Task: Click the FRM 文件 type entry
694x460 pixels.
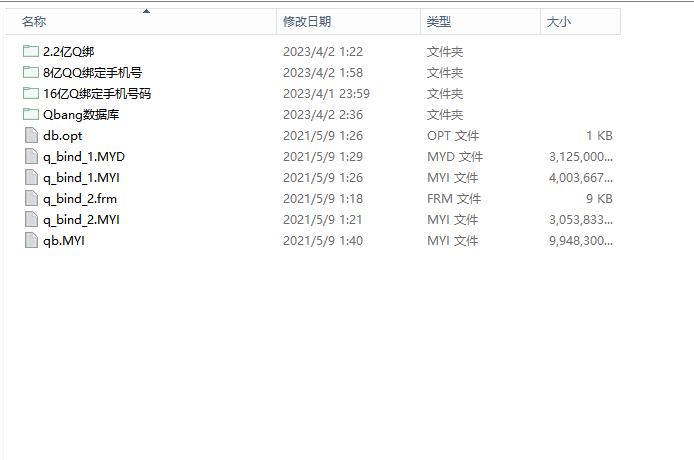Action: (454, 199)
